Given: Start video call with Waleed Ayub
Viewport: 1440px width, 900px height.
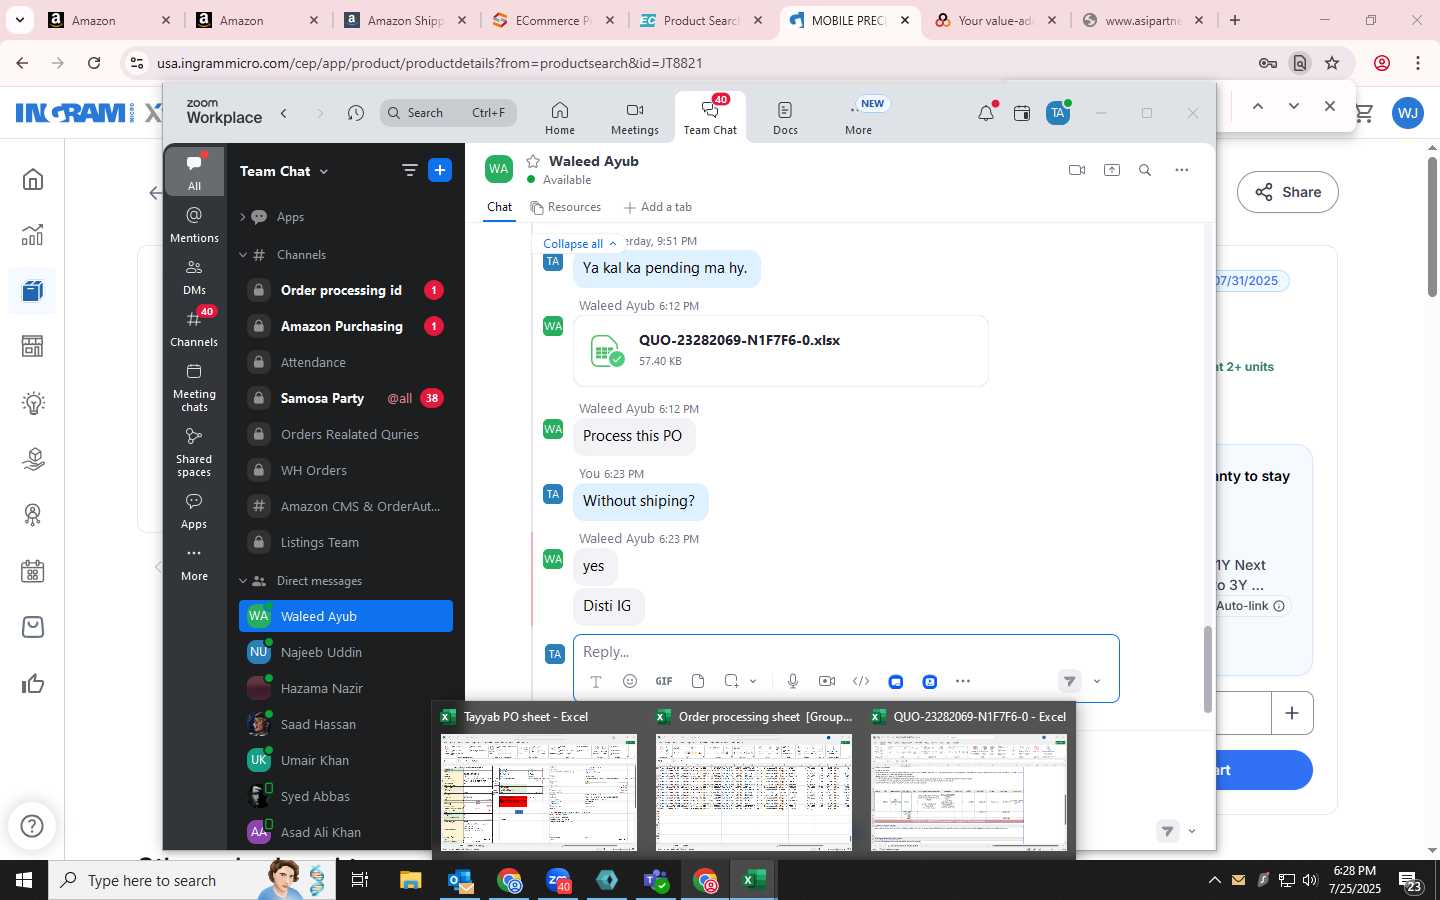Looking at the screenshot, I should click(x=1077, y=170).
